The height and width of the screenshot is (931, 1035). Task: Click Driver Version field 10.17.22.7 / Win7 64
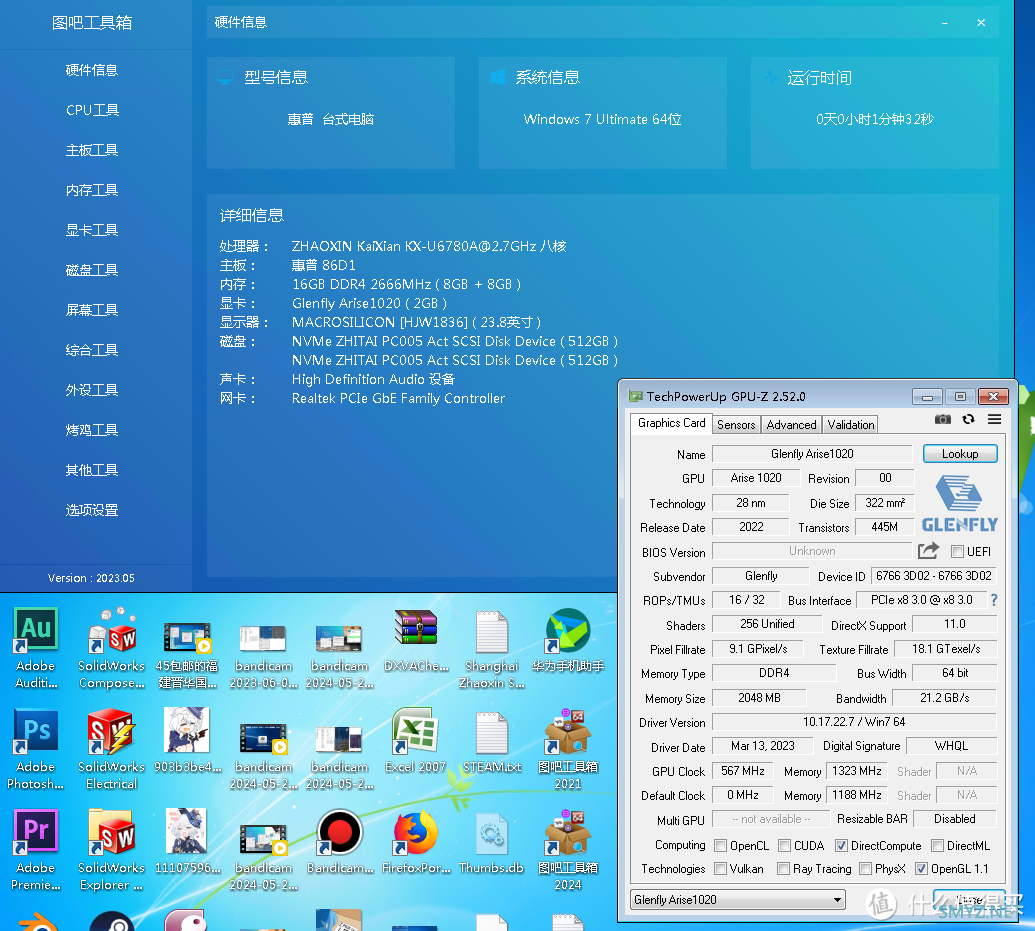point(853,722)
